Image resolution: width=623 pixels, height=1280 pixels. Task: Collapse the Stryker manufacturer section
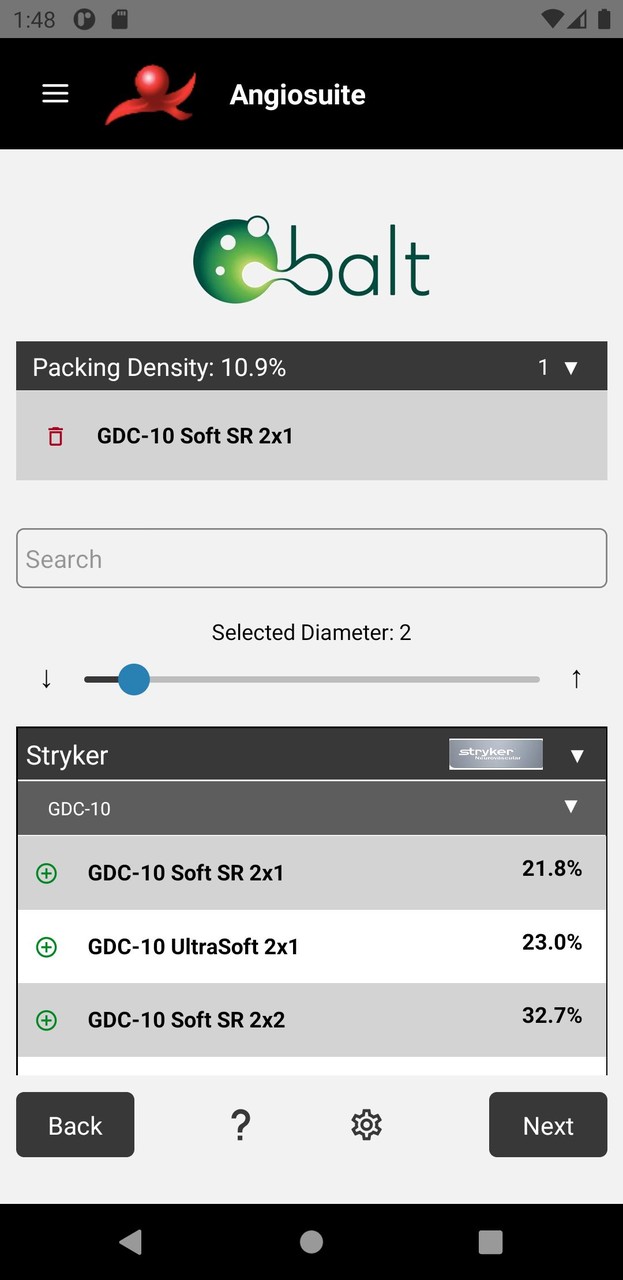pos(577,756)
